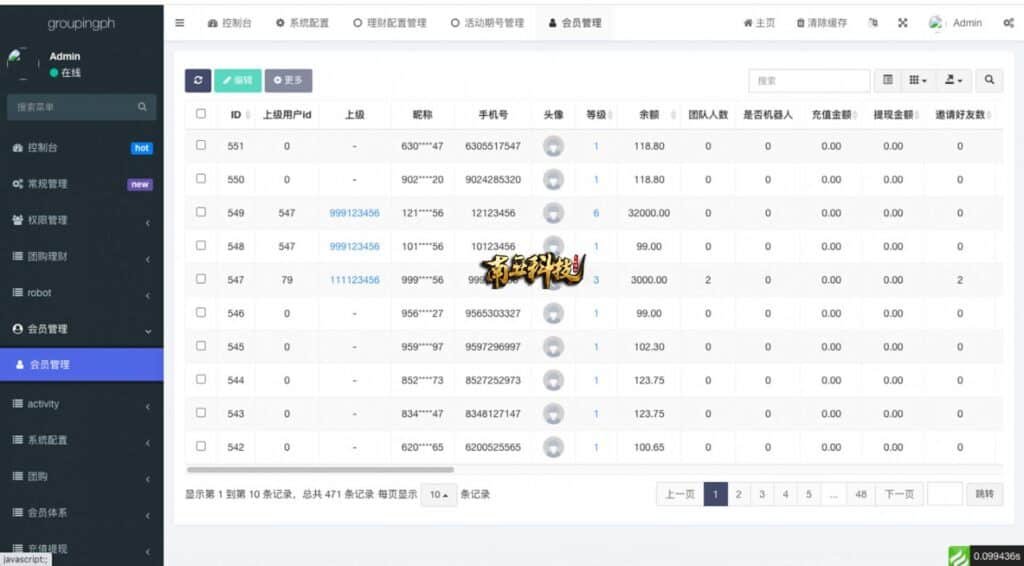1024x566 pixels.
Task: Open the columns dropdown in table toolbar
Action: tap(917, 81)
